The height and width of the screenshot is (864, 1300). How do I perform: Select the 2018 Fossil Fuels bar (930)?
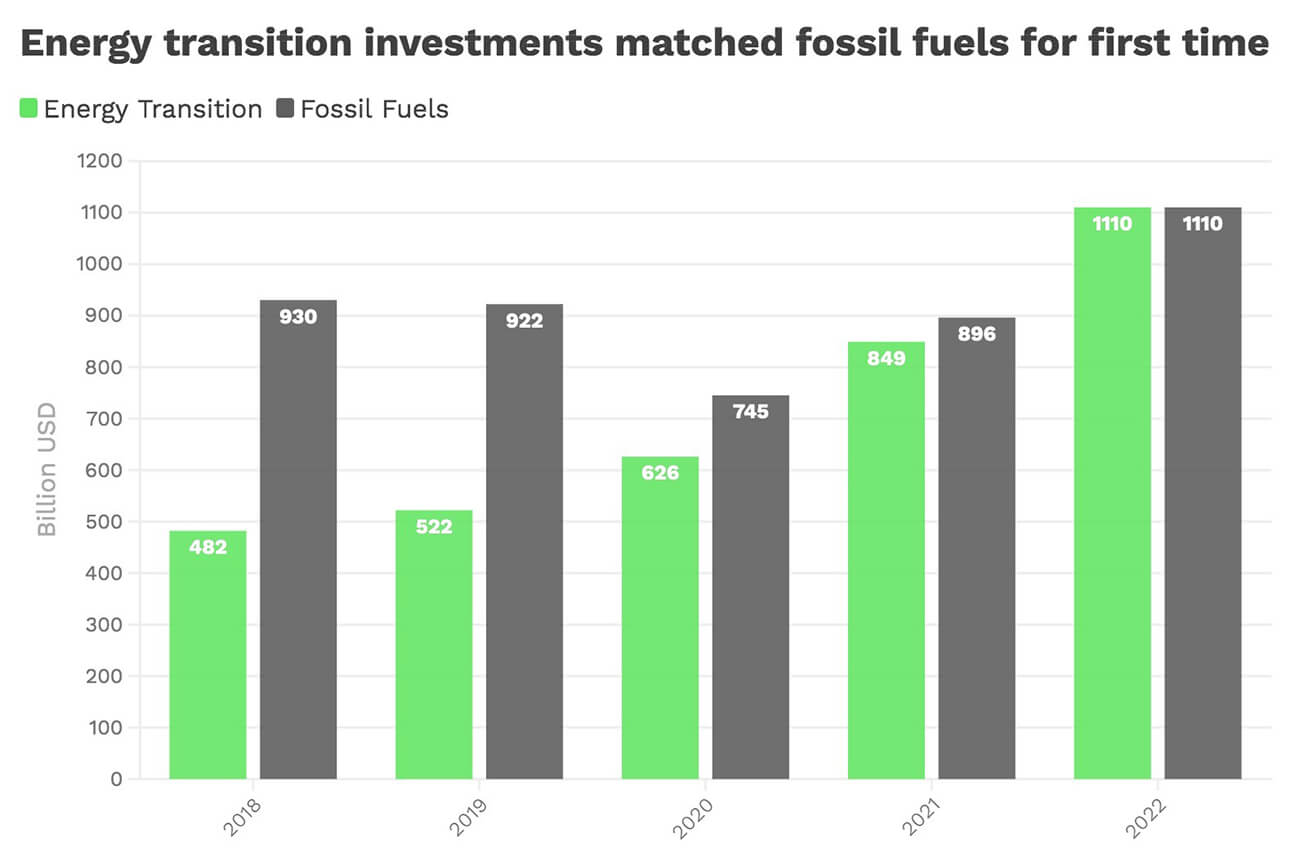pyautogui.click(x=298, y=540)
